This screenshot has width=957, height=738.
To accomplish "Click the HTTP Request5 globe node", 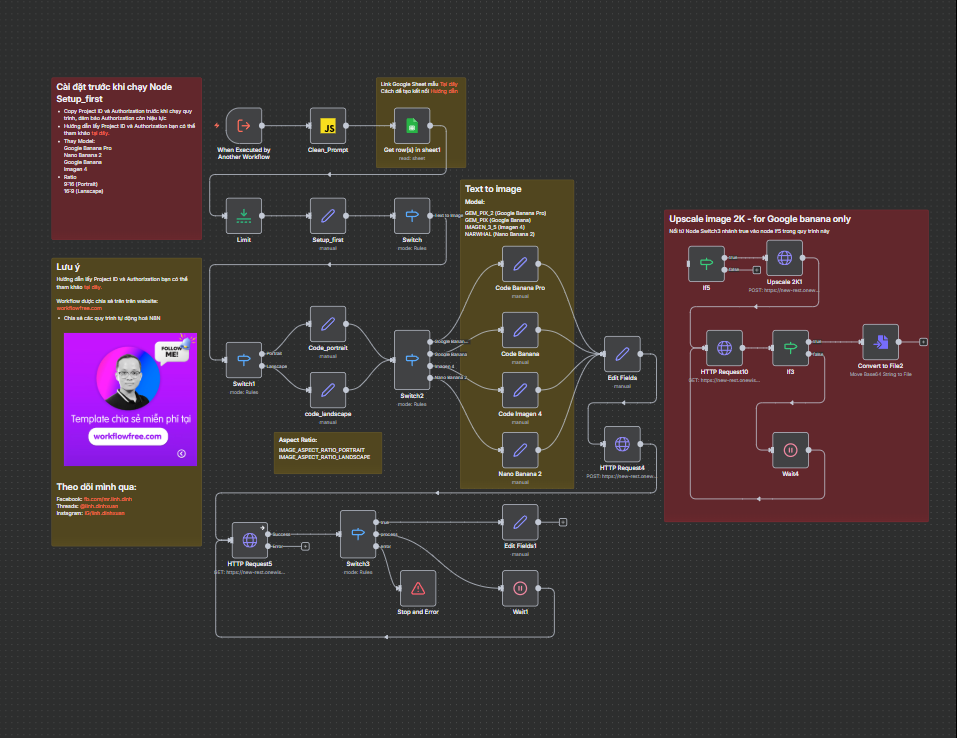I will point(250,541).
